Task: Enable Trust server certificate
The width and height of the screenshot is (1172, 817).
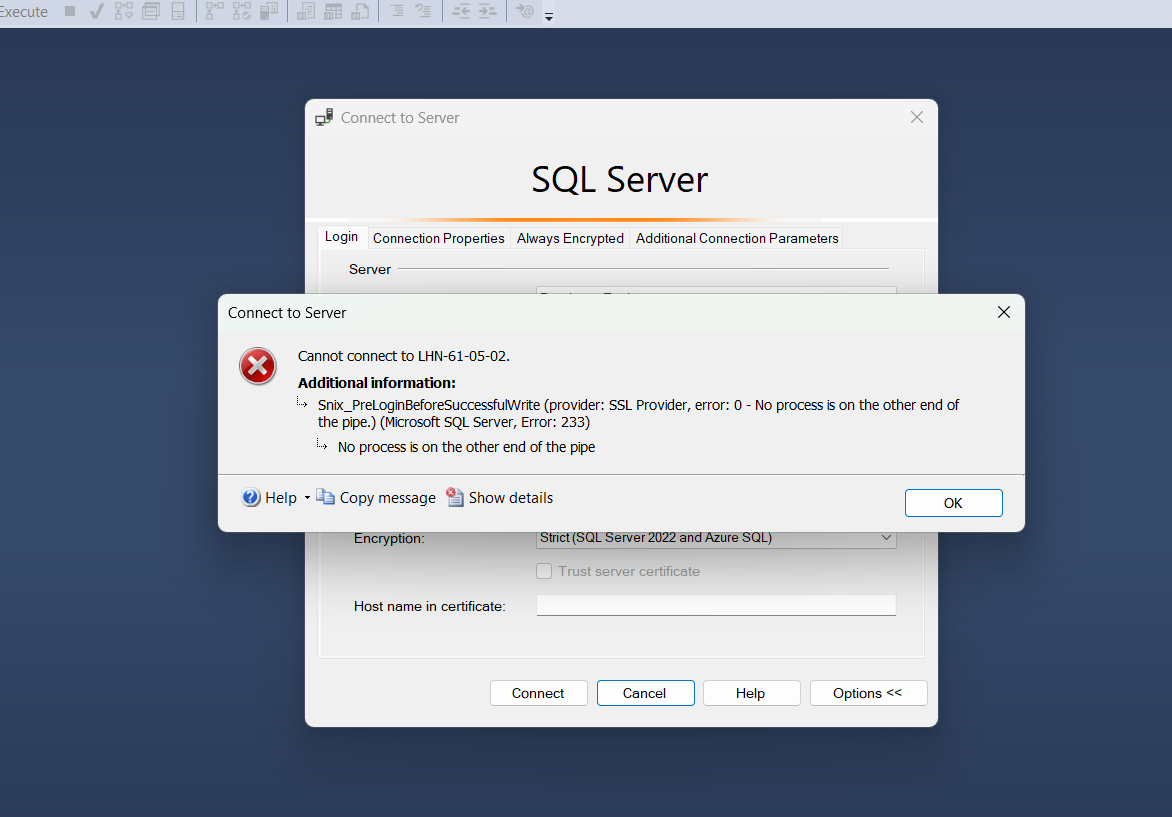Action: point(544,571)
